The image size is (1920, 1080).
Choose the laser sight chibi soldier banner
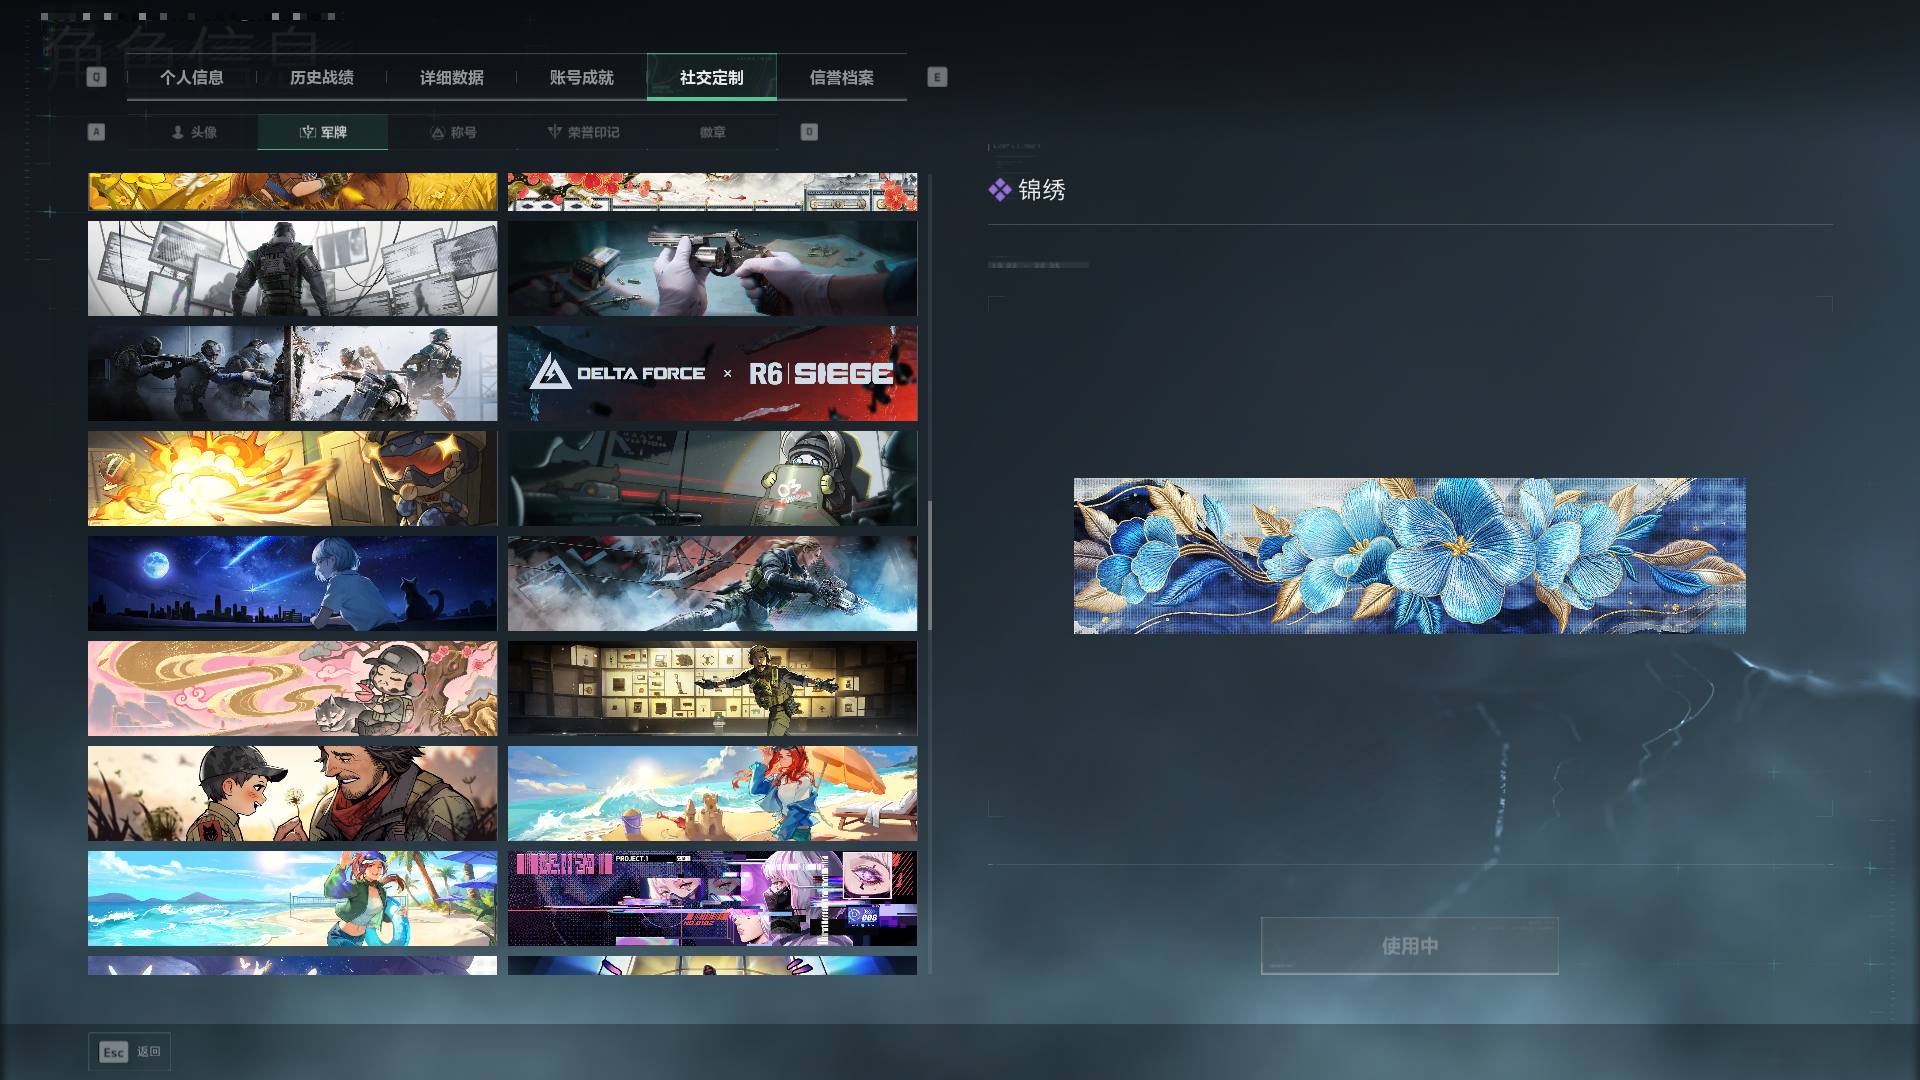click(712, 478)
